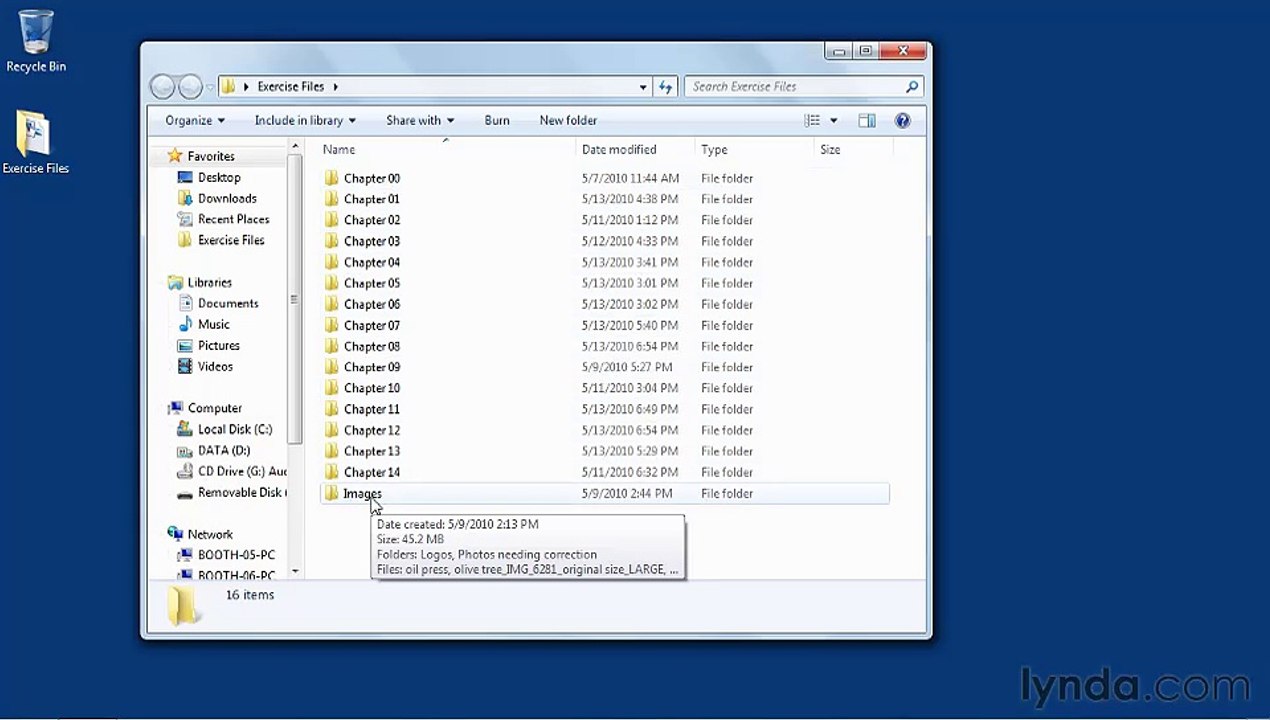Image resolution: width=1270 pixels, height=720 pixels.
Task: Click the 5/7/2010 11:44 AM date cell
Action: click(630, 178)
